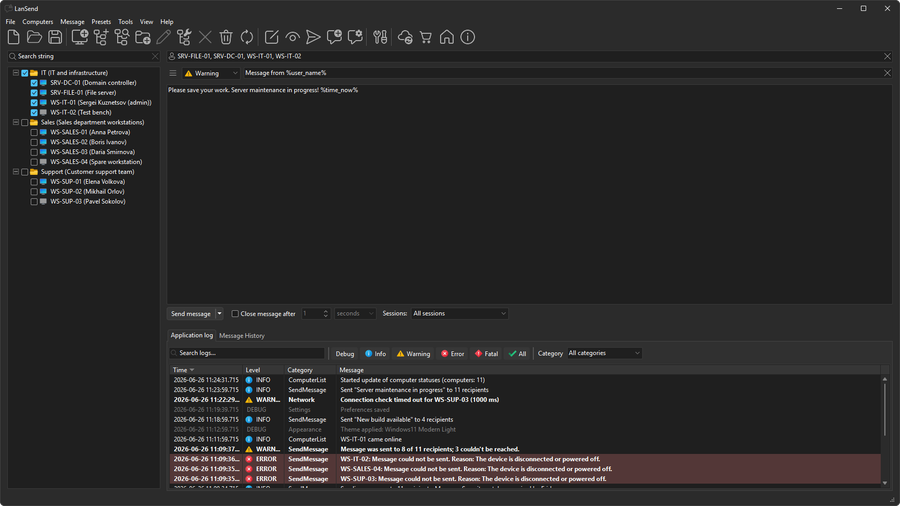Click the Add computer monitor icon
The image size is (900, 506).
tap(80, 37)
